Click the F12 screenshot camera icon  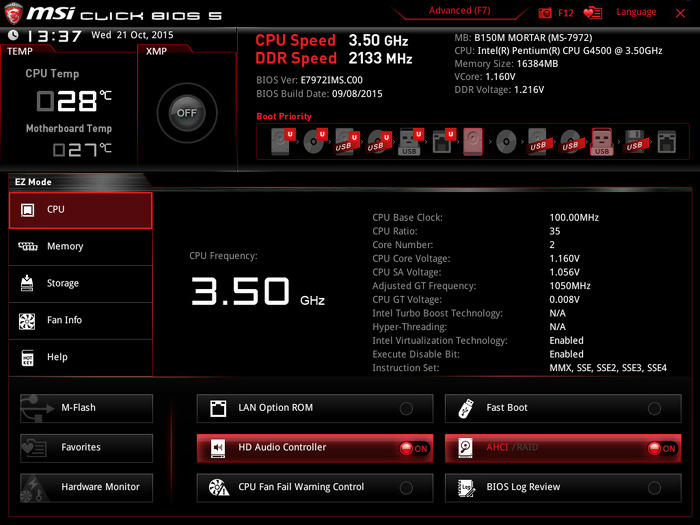545,13
